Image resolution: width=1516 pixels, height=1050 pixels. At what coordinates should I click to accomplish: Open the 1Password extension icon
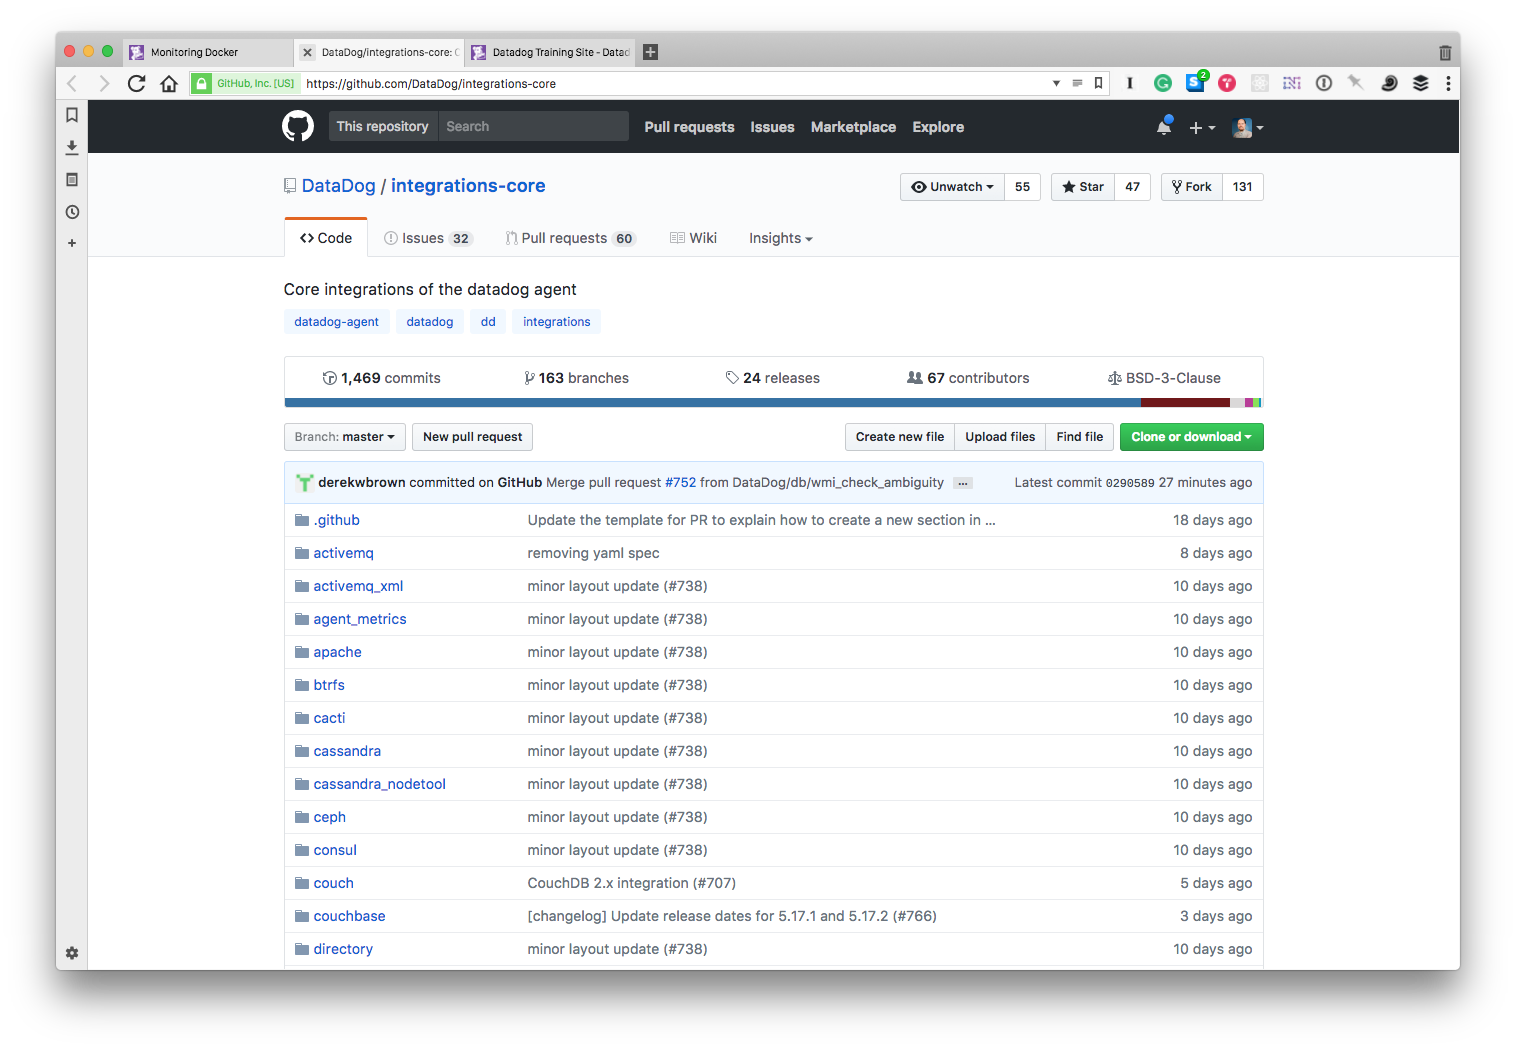coord(1324,83)
